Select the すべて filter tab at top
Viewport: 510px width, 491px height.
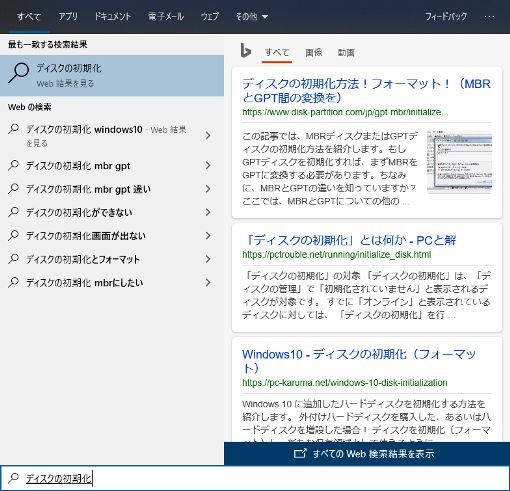[29, 16]
